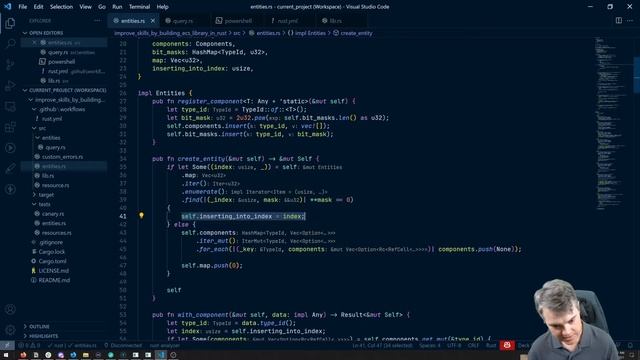Open the Extensions view
This screenshot has height=360, width=640.
coord(10,127)
